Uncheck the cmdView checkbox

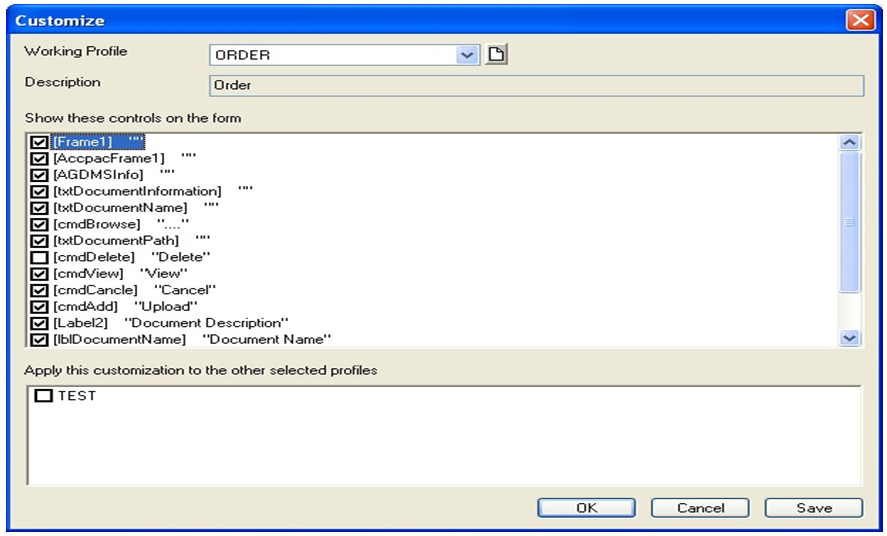(x=39, y=274)
